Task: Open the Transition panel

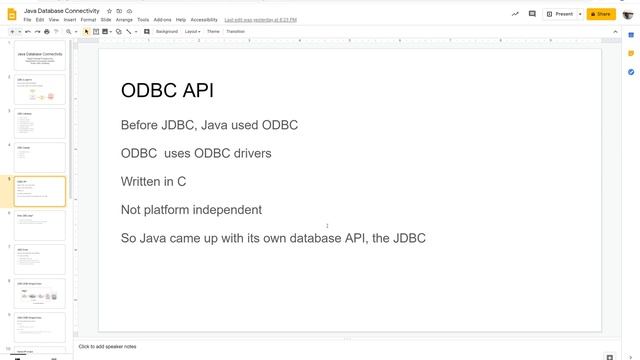Action: point(236,31)
